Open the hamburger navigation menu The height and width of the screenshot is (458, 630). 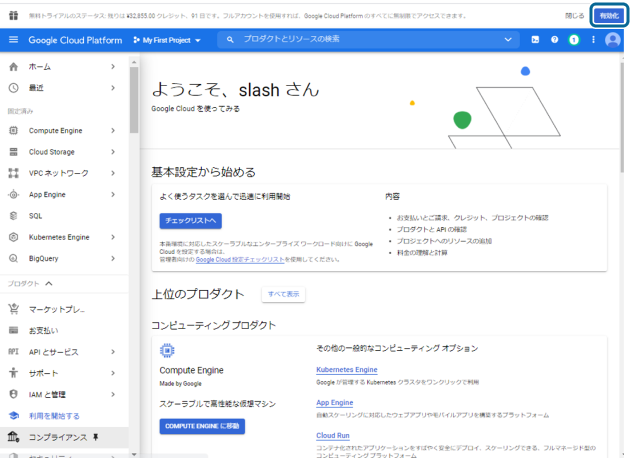click(13, 40)
